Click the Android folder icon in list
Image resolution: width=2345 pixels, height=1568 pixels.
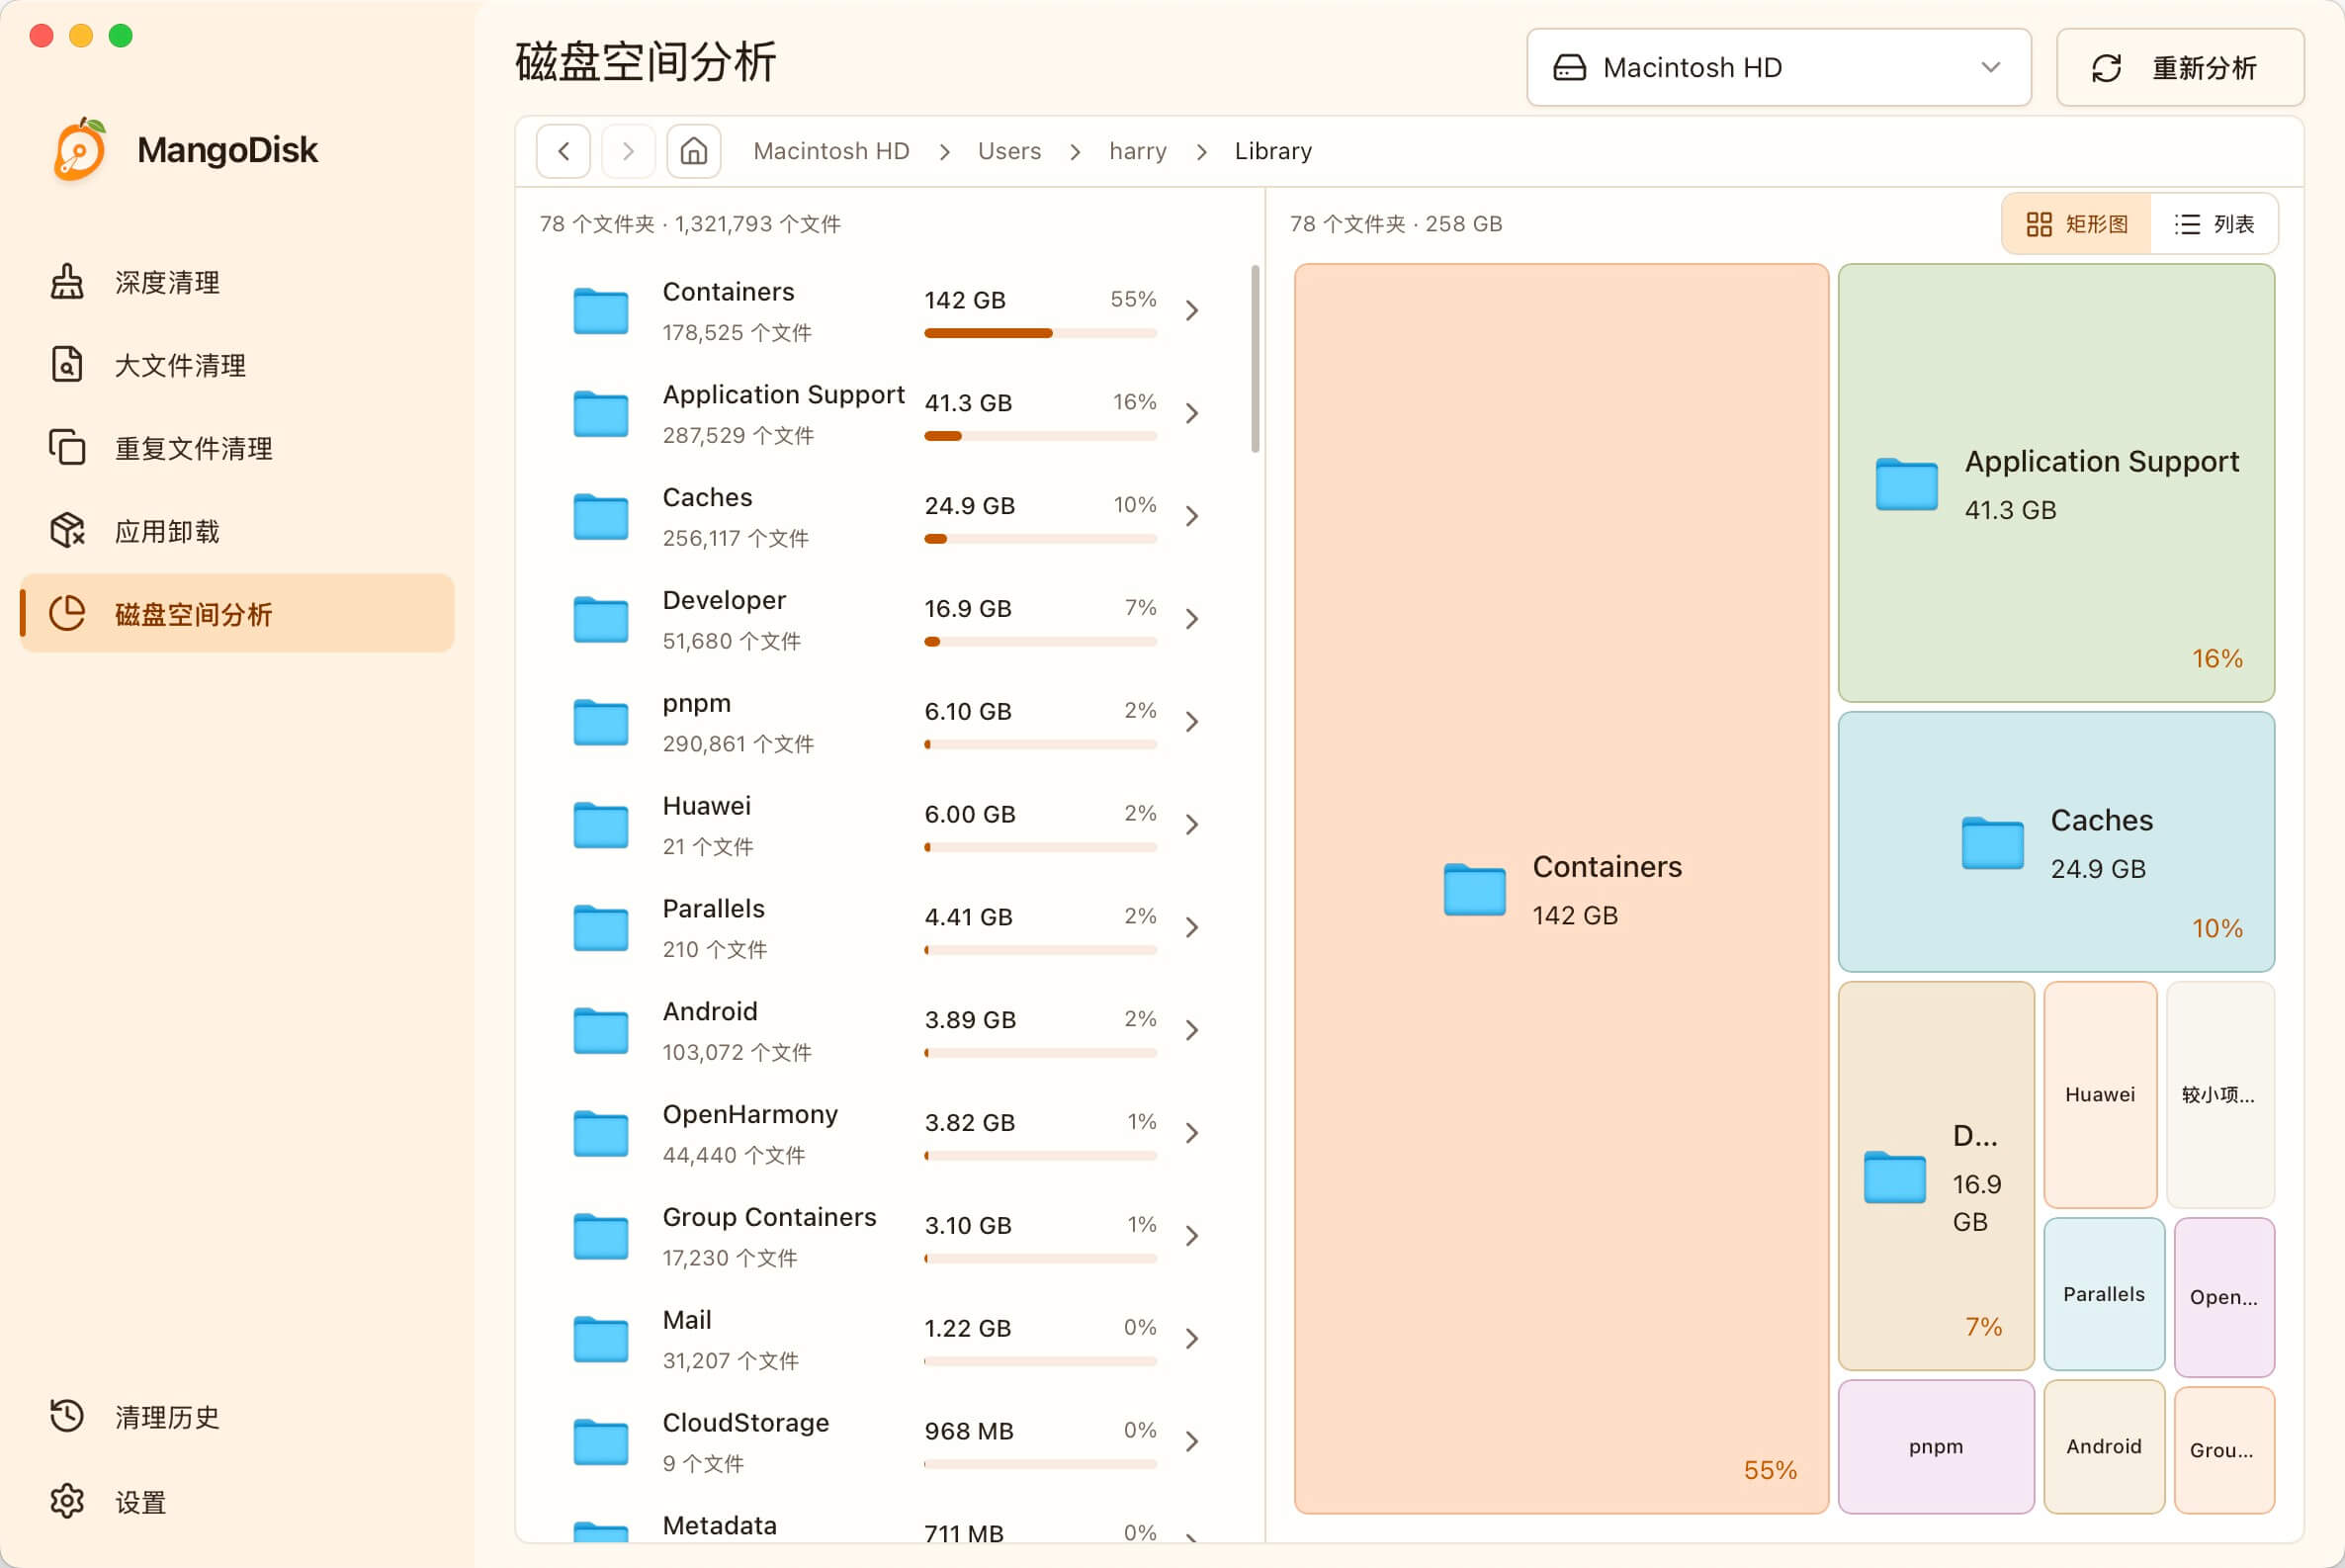600,1032
